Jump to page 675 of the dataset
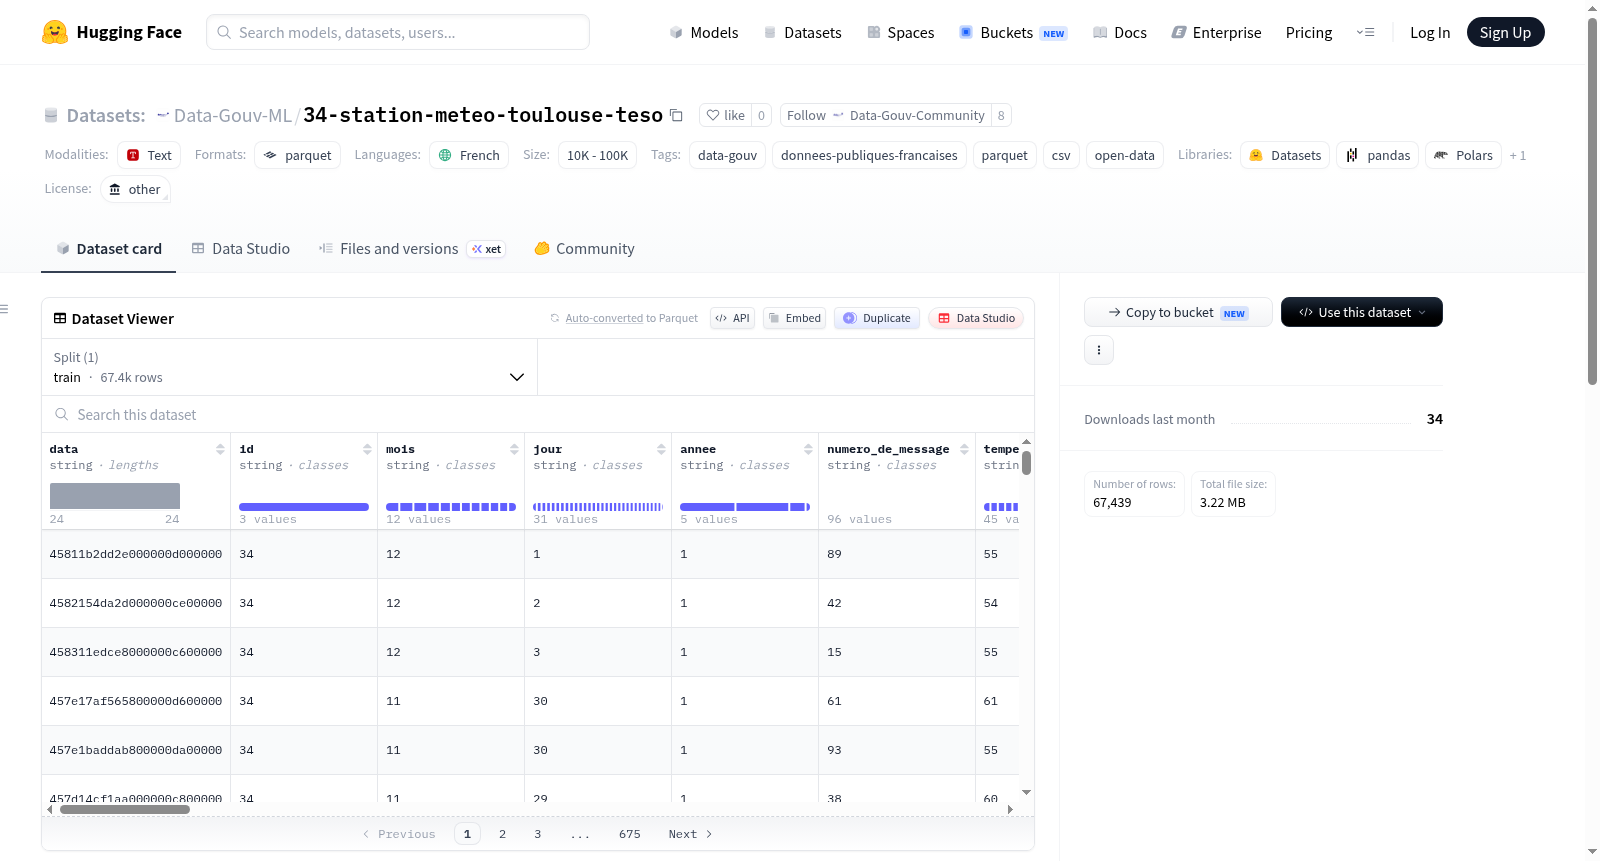Viewport: 1600px width, 861px height. [629, 834]
